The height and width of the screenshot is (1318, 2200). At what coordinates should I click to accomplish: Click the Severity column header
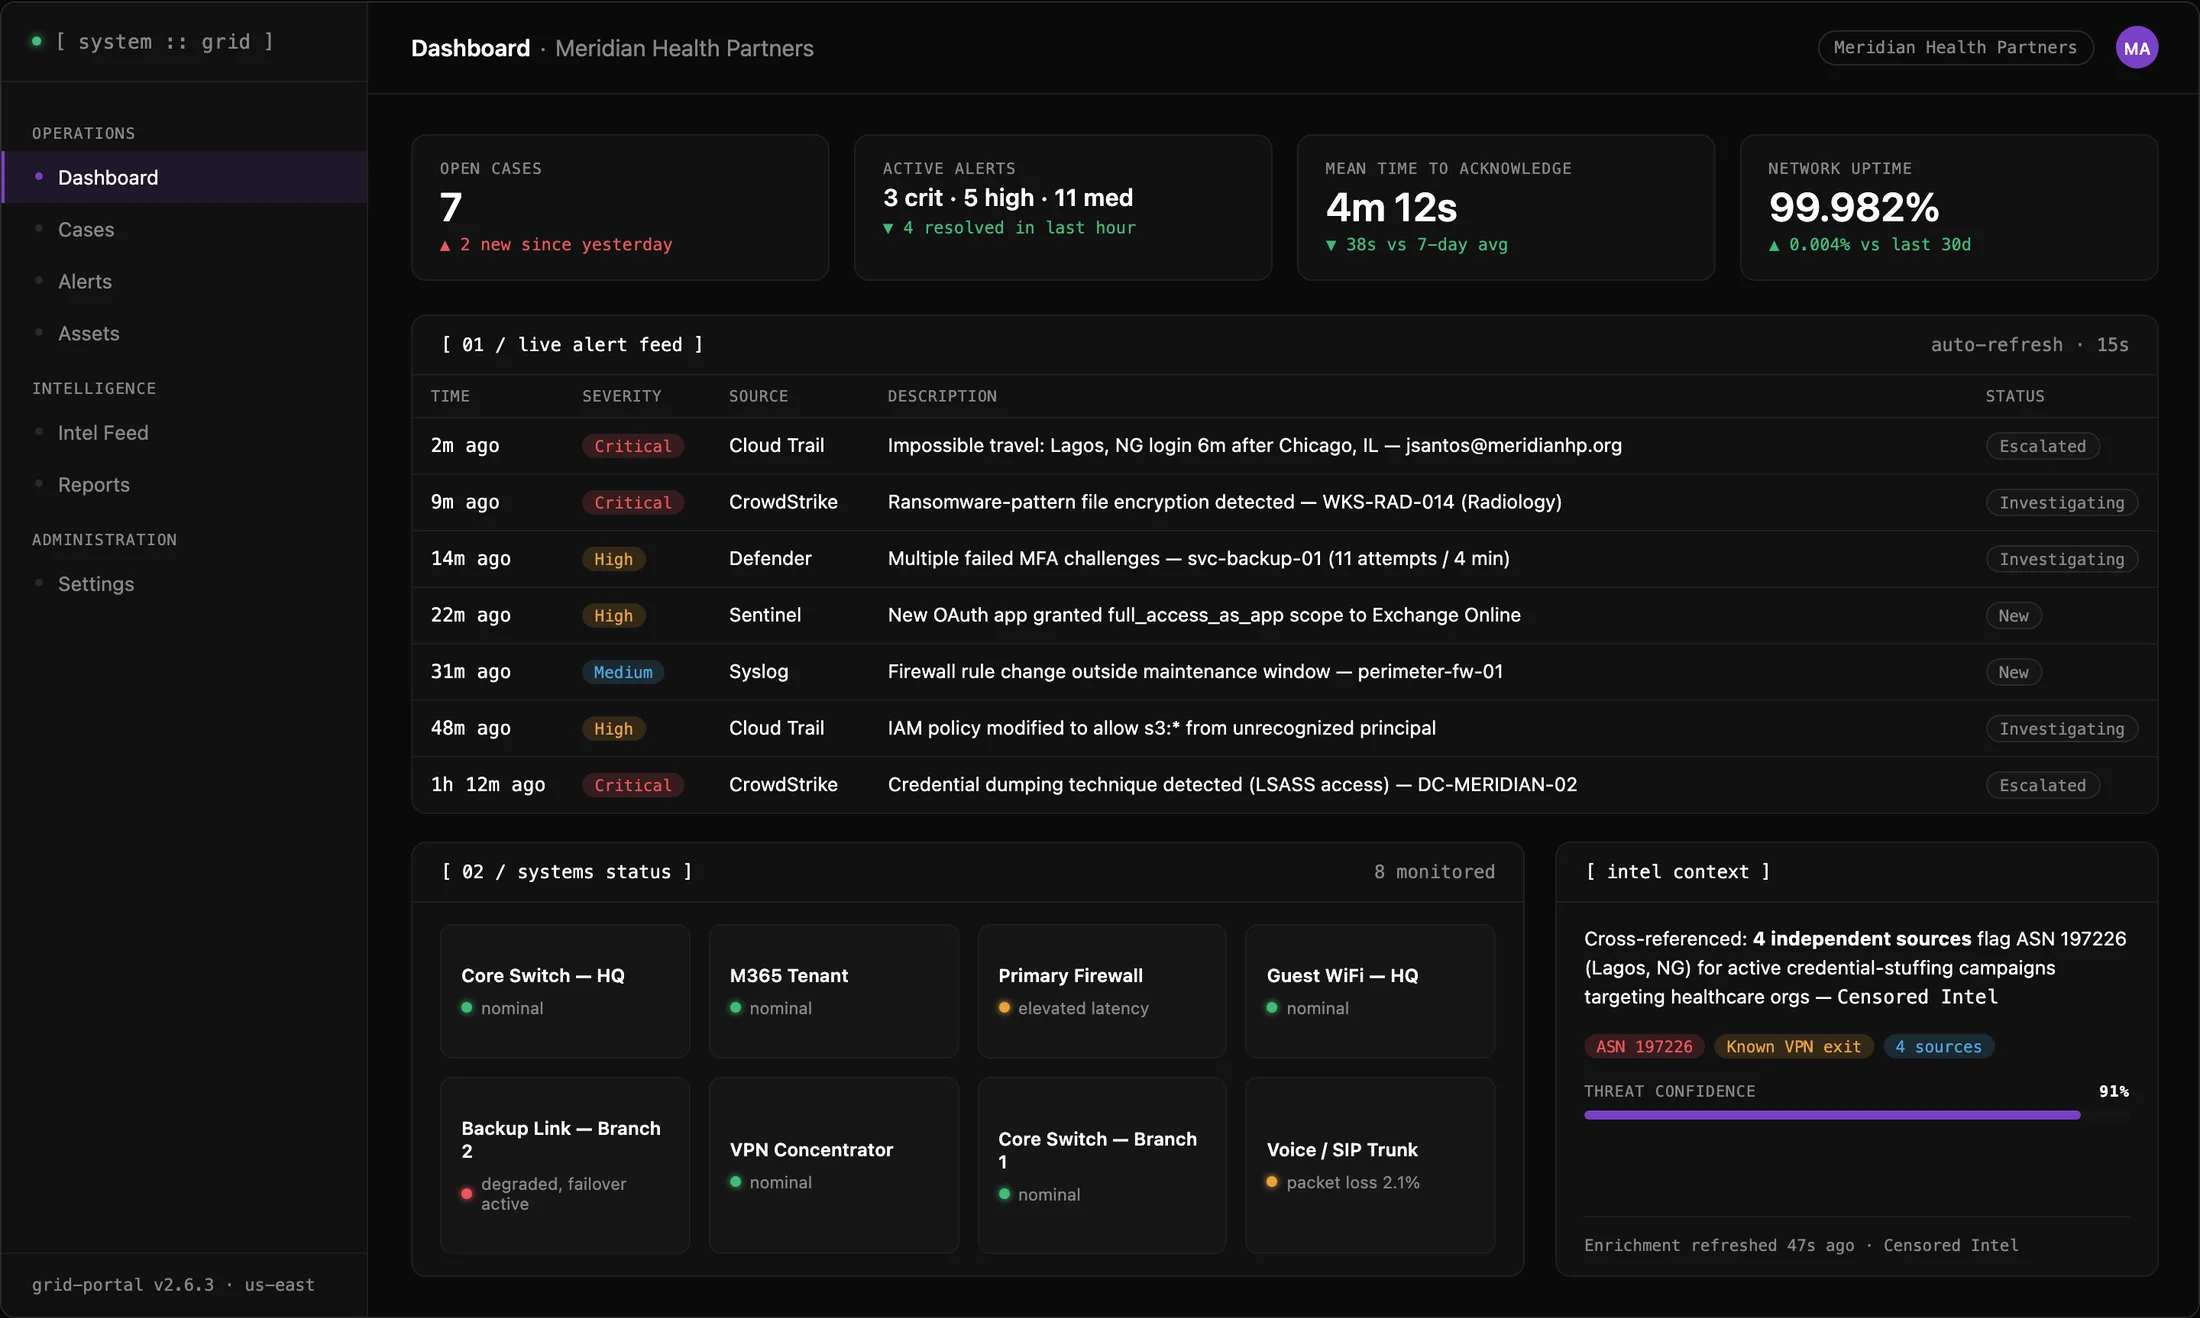tap(621, 396)
